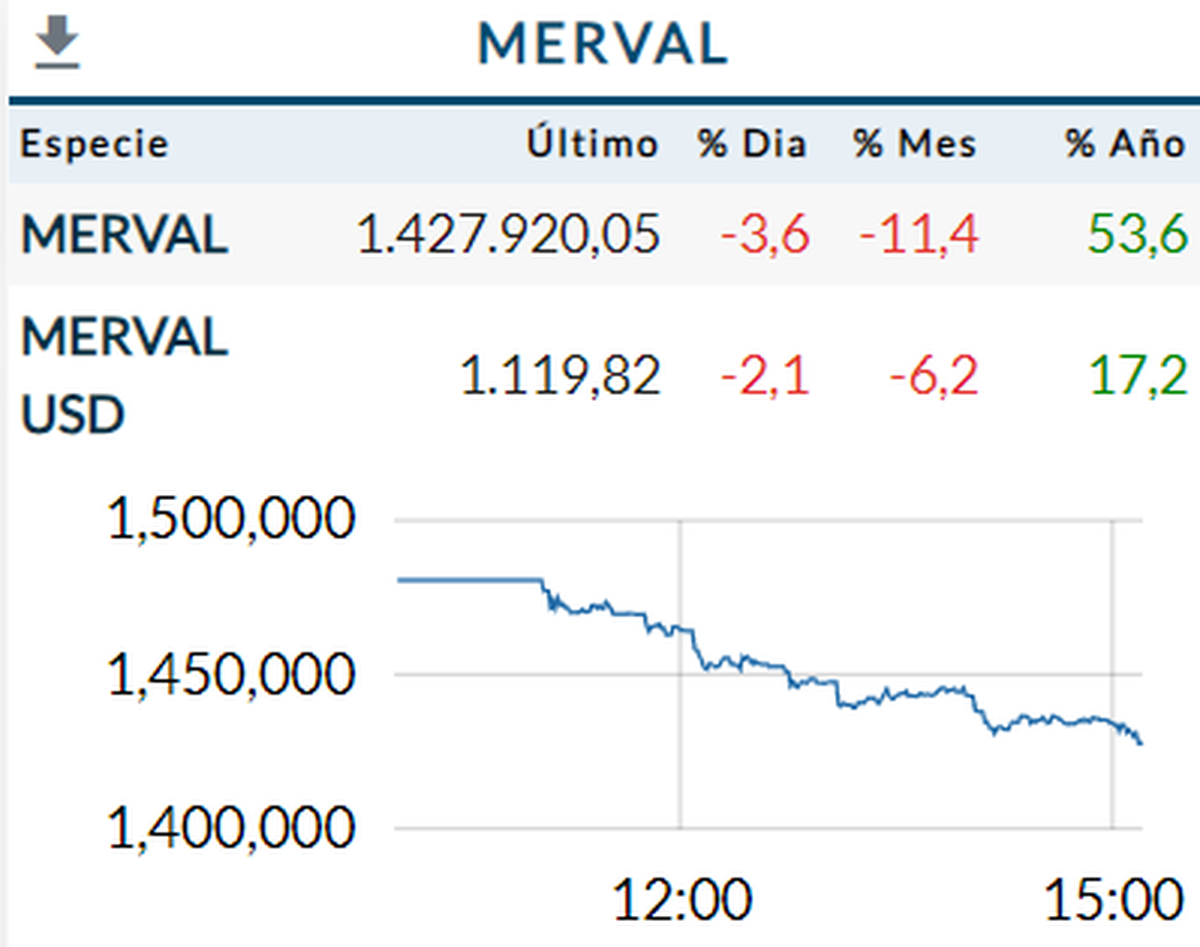This screenshot has height=947, width=1200.
Task: Open the MERVAL USD species link
Action: click(x=125, y=375)
